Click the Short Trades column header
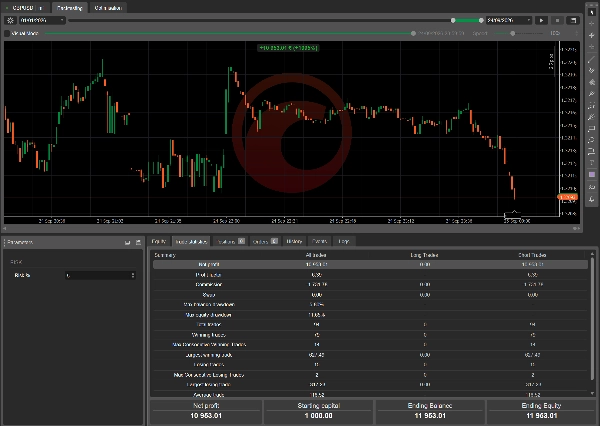600x426 pixels. point(532,255)
